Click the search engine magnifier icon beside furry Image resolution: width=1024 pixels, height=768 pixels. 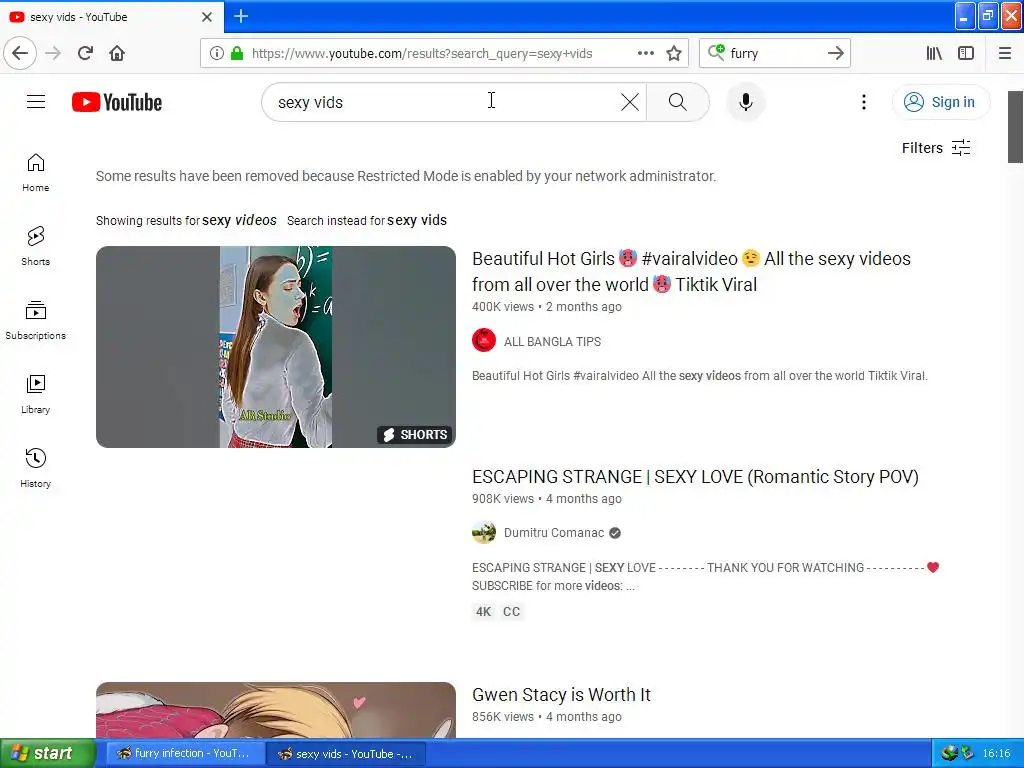click(716, 52)
